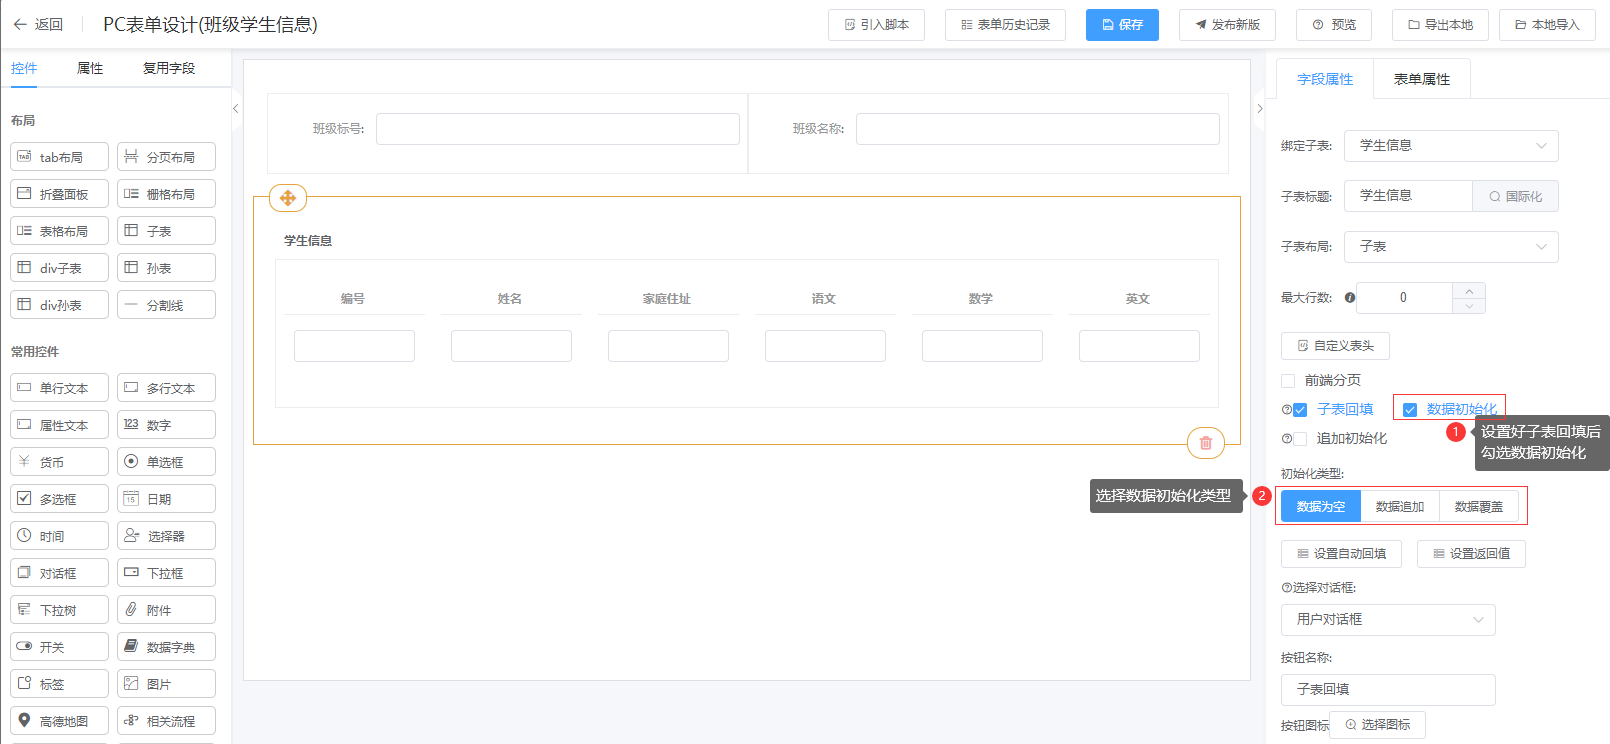This screenshot has height=744, width=1610.
Task: Click the back arrow to return
Action: (x=20, y=24)
